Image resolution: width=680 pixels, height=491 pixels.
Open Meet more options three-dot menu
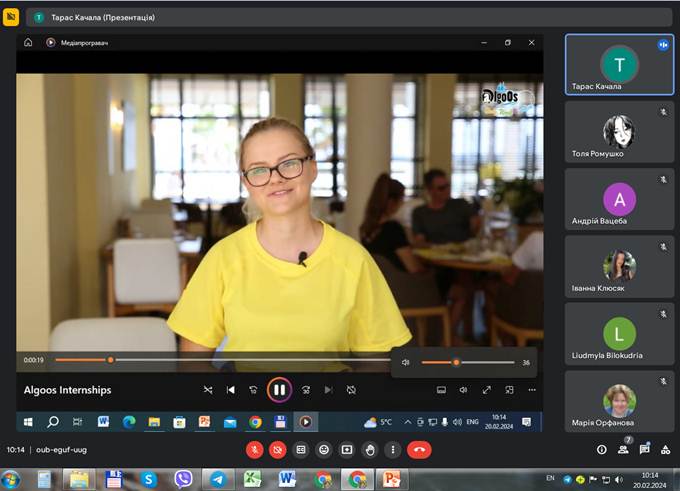[x=393, y=450]
